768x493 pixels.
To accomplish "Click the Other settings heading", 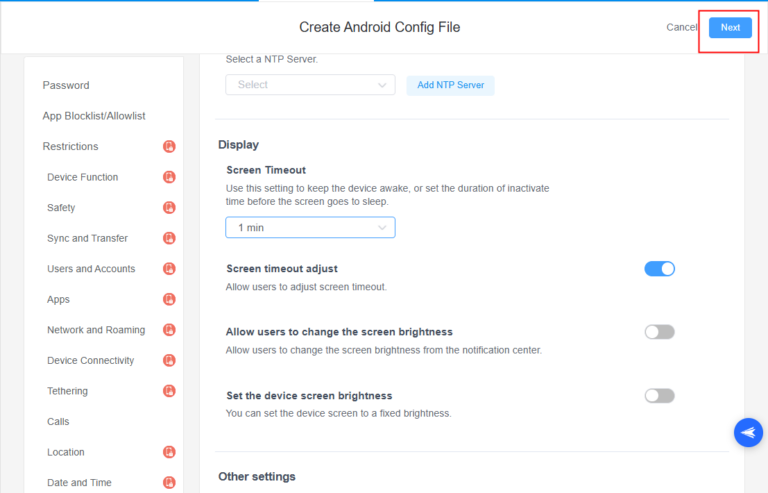I will pos(257,477).
